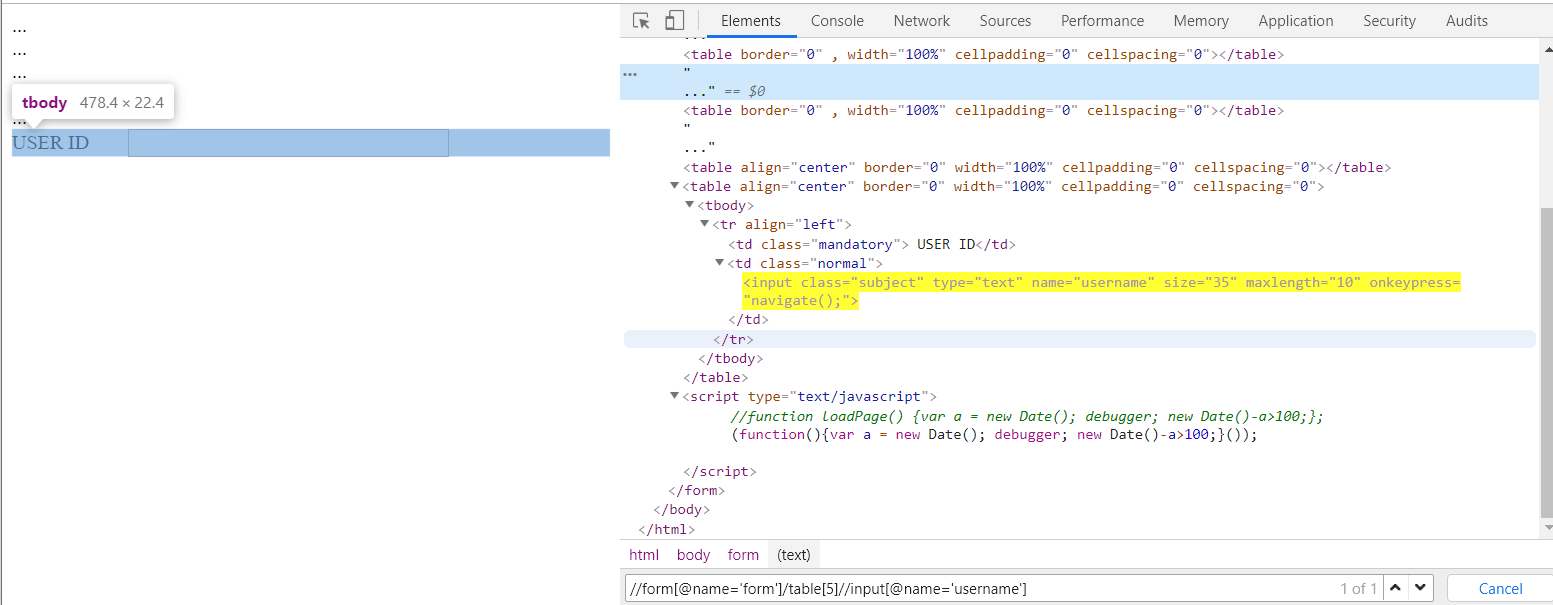Activate the inspect element picker icon
The height and width of the screenshot is (605, 1553).
642,21
